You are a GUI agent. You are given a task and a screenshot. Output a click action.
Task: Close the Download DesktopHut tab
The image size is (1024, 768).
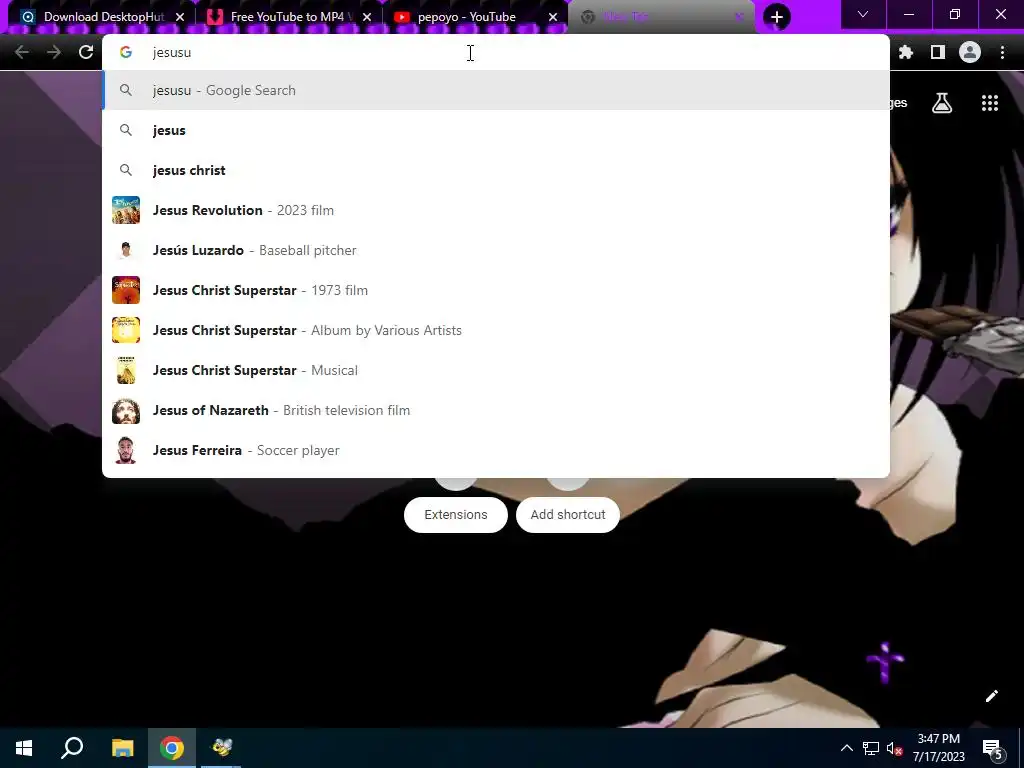pos(180,17)
